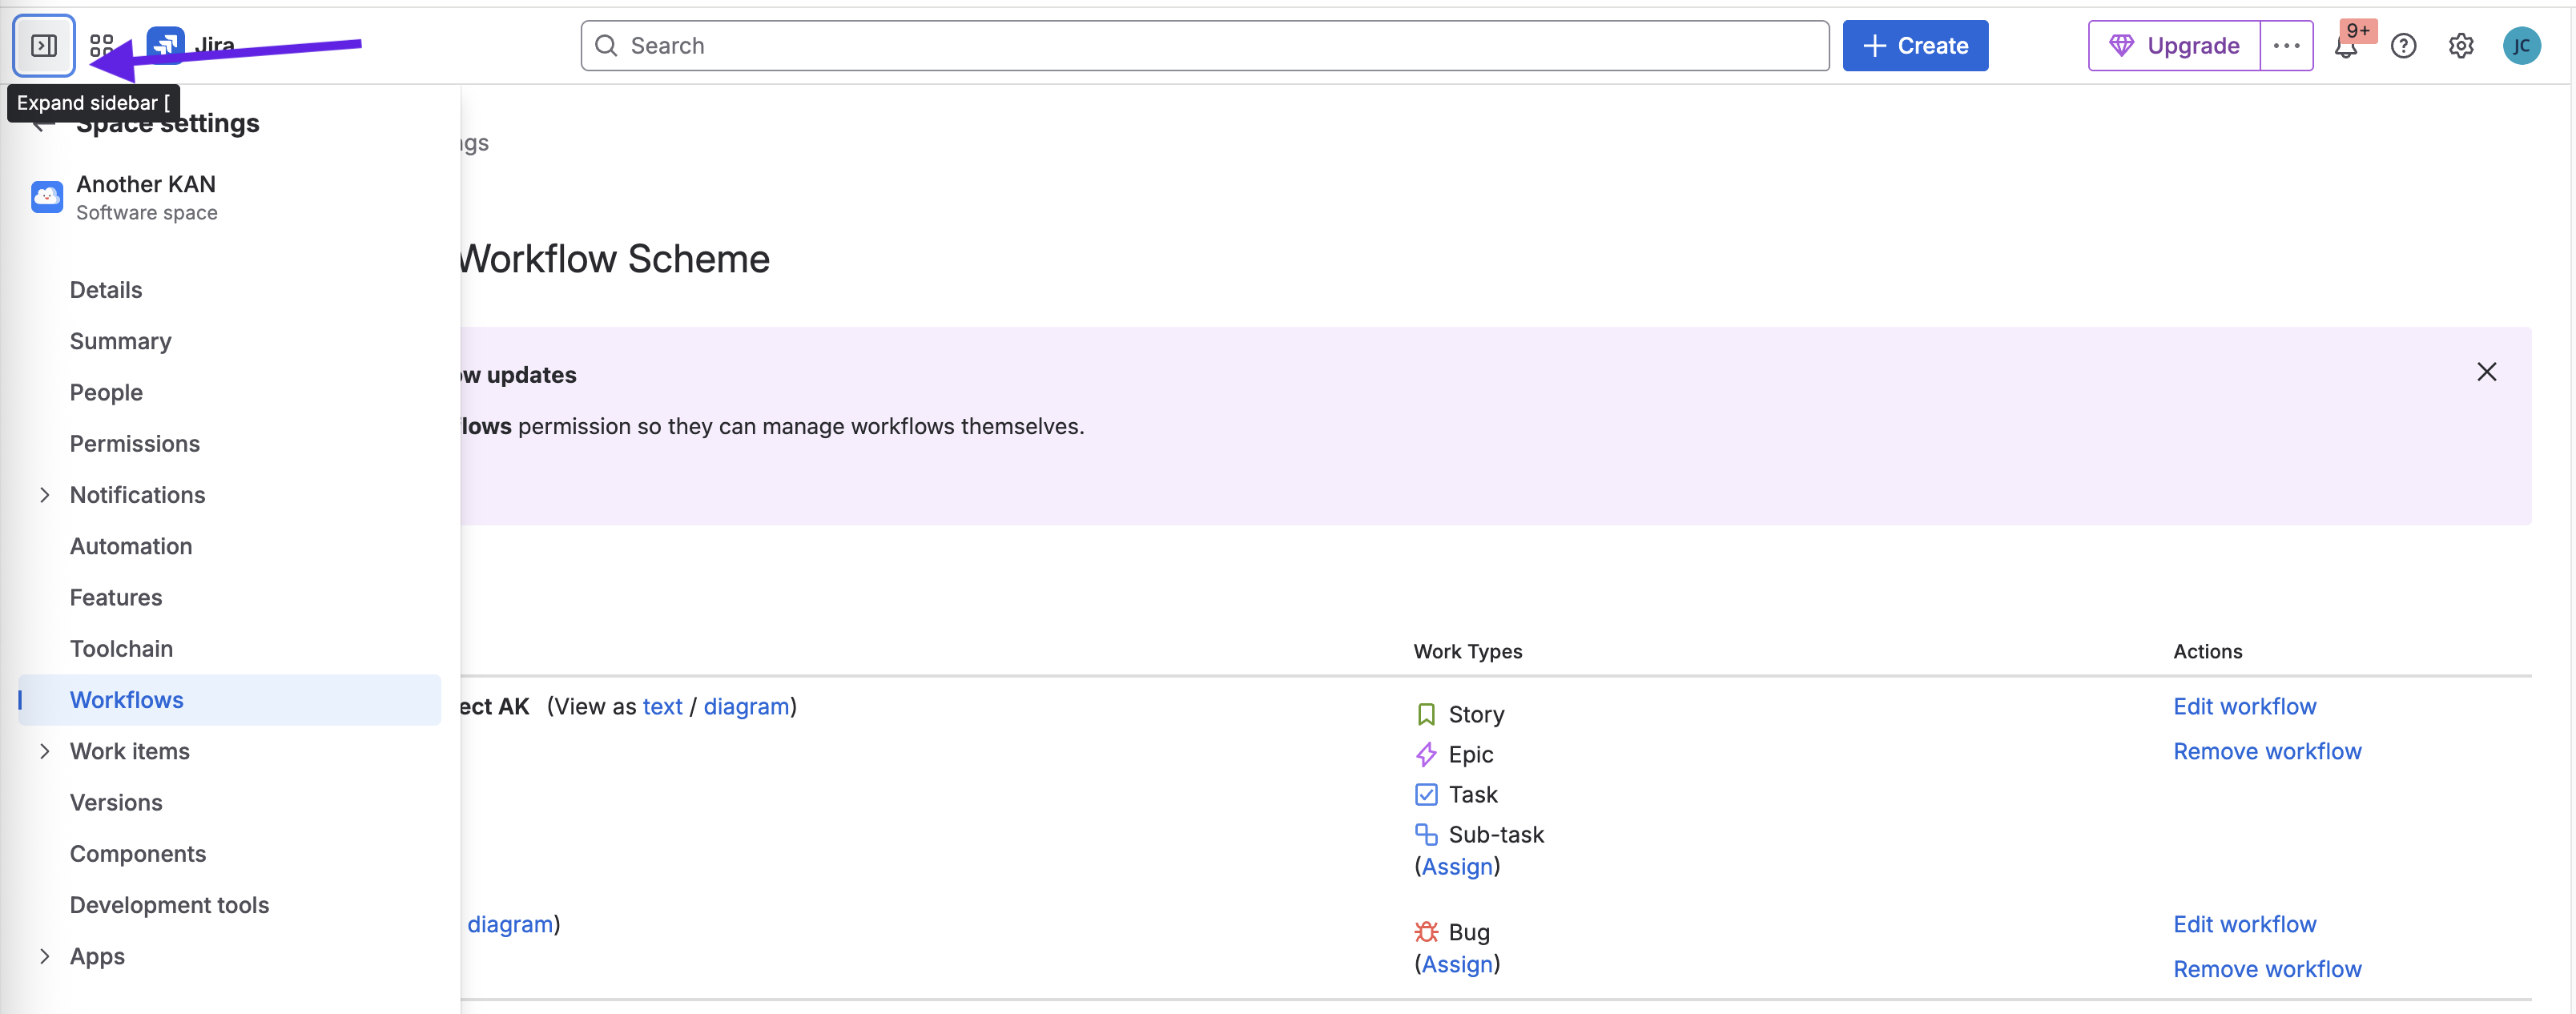Image resolution: width=2576 pixels, height=1014 pixels.
Task: Click the JC profile avatar
Action: pyautogui.click(x=2521, y=46)
